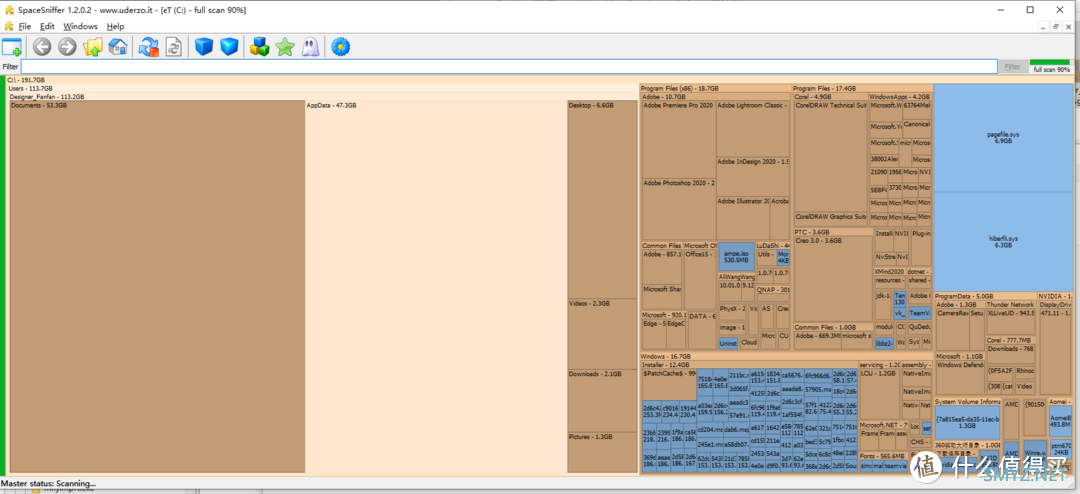1080x494 pixels.
Task: Click the WindowsApps - 4.2GB header
Action: coord(900,97)
